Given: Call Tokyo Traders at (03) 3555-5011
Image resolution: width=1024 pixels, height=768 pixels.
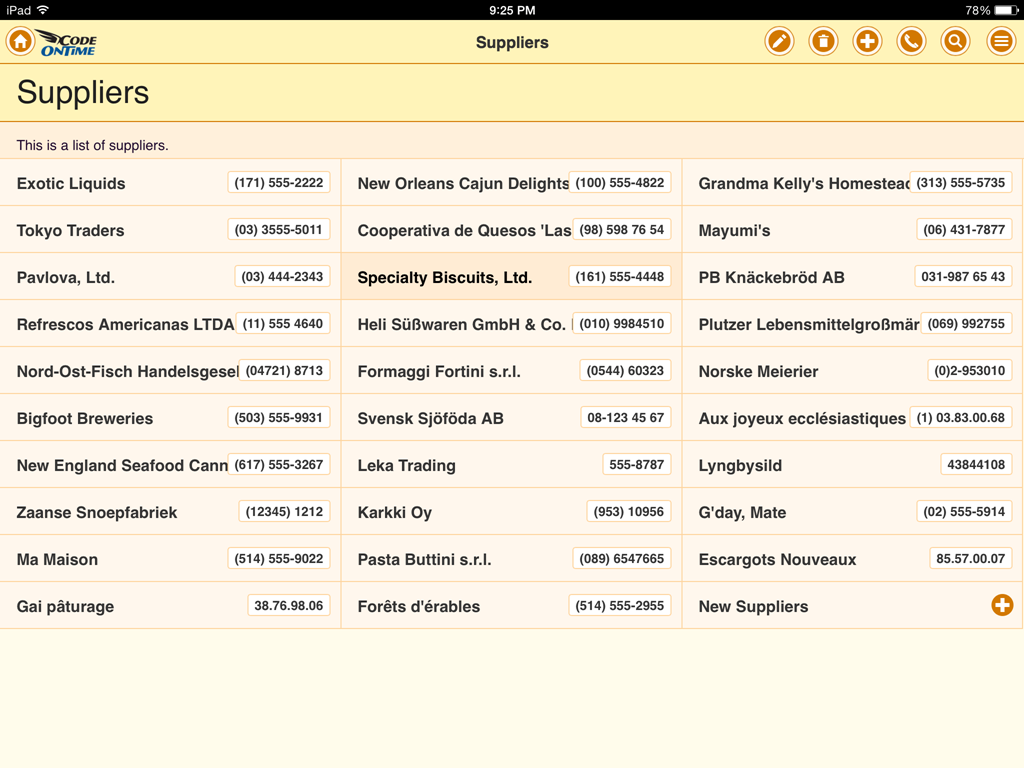Looking at the screenshot, I should 278,230.
